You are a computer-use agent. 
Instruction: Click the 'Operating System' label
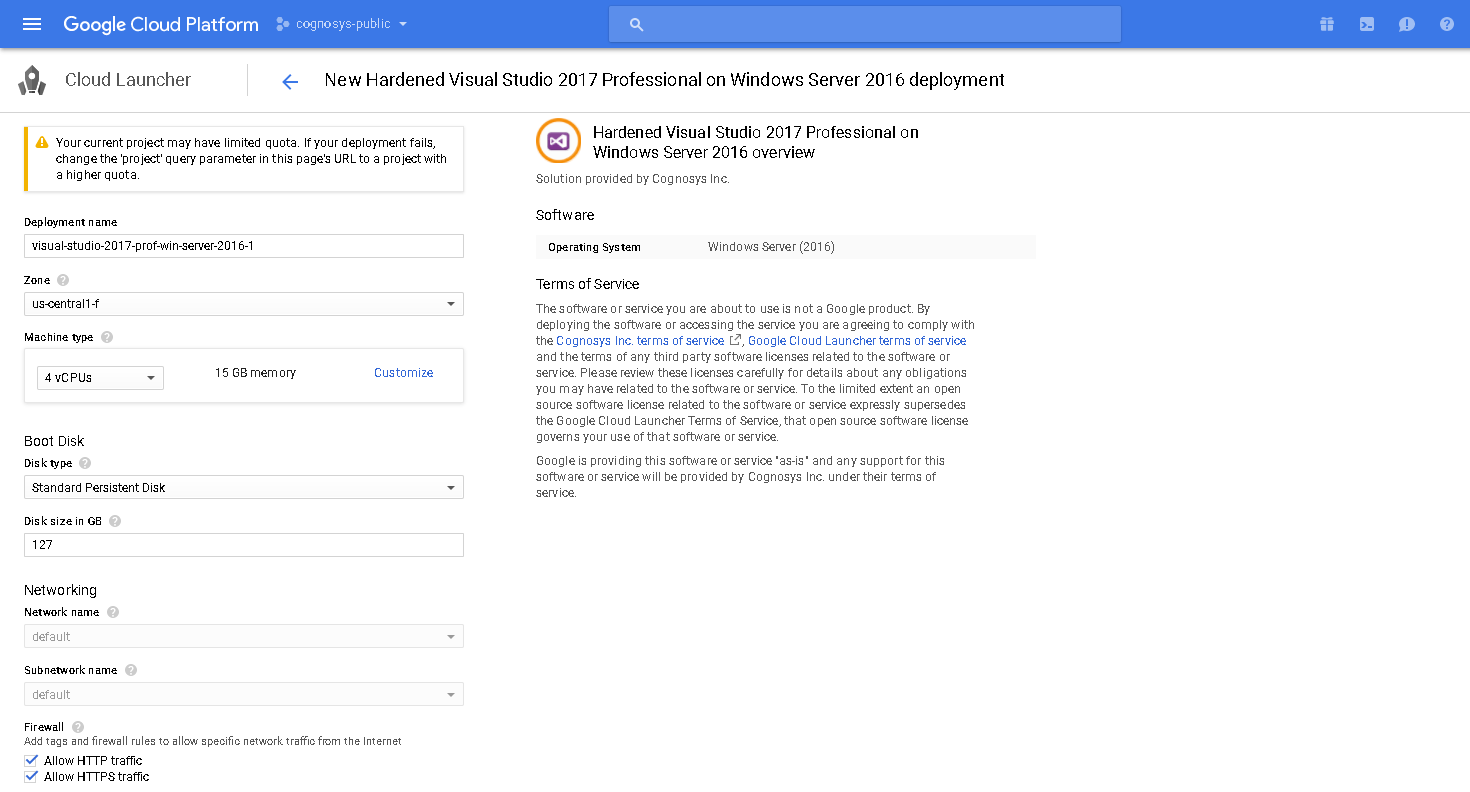[594, 247]
